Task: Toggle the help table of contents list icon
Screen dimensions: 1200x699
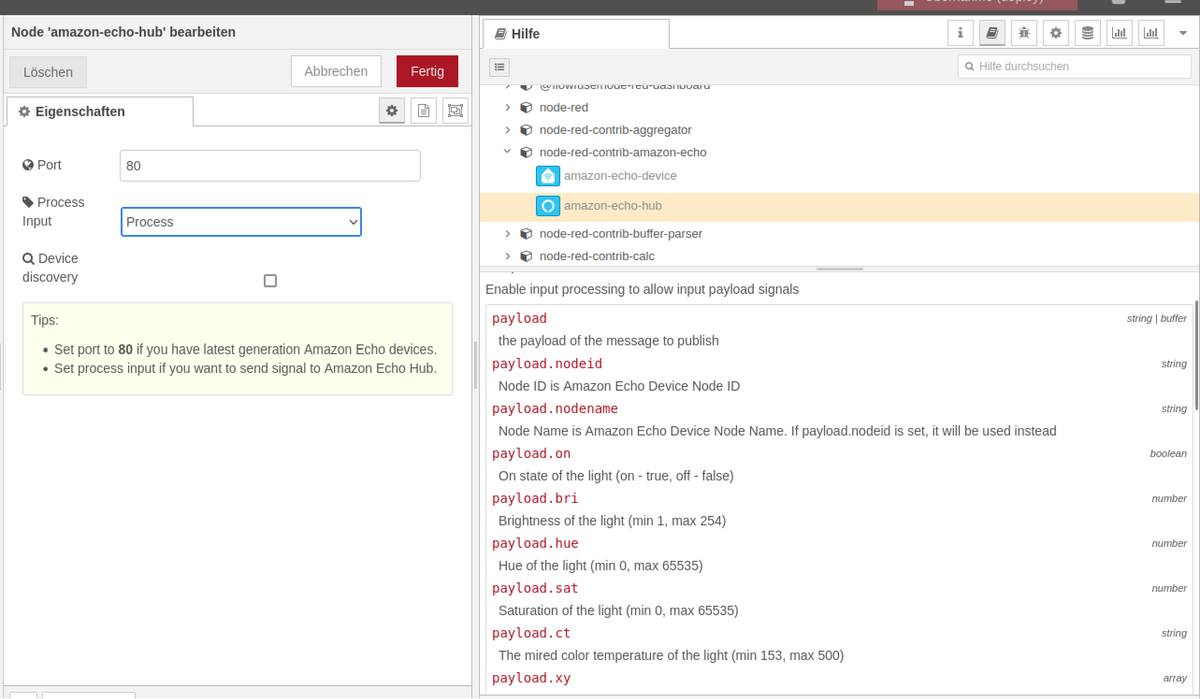Action: [x=500, y=67]
